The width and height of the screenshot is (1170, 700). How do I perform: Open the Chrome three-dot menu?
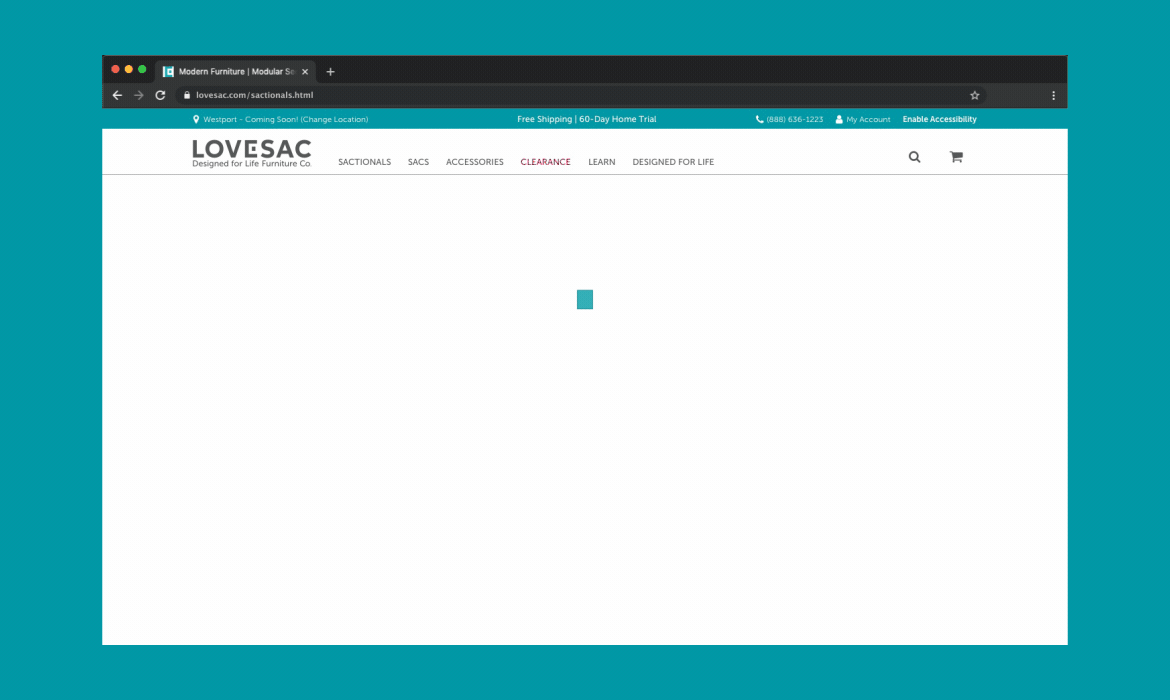point(1054,96)
